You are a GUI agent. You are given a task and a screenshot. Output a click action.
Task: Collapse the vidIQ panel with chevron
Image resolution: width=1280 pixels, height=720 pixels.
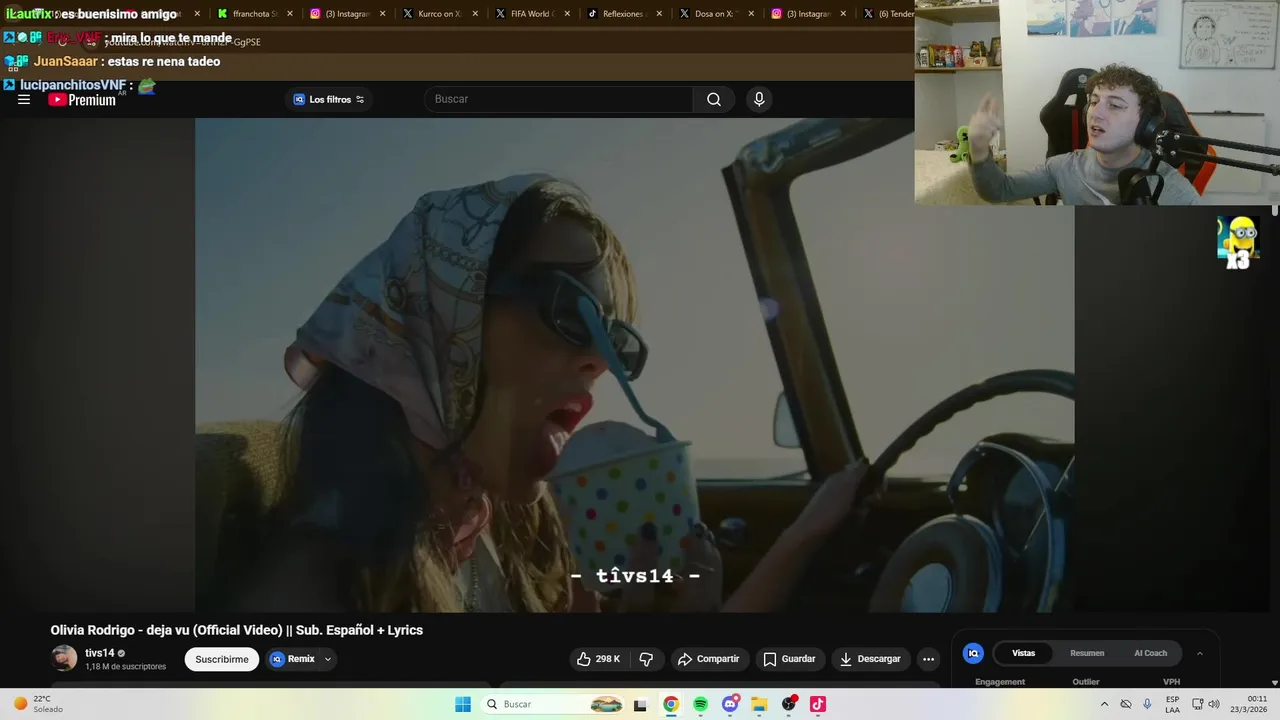[1200, 653]
